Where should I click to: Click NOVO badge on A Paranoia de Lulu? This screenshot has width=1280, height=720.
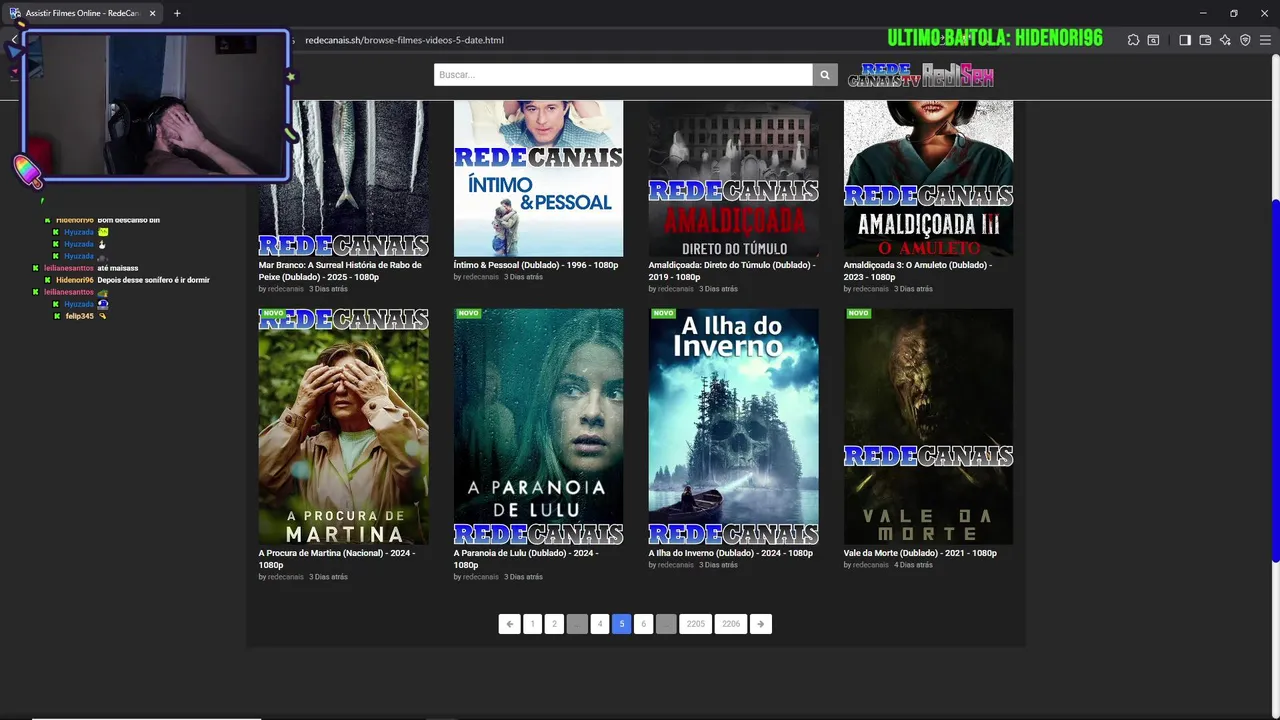pyautogui.click(x=468, y=313)
